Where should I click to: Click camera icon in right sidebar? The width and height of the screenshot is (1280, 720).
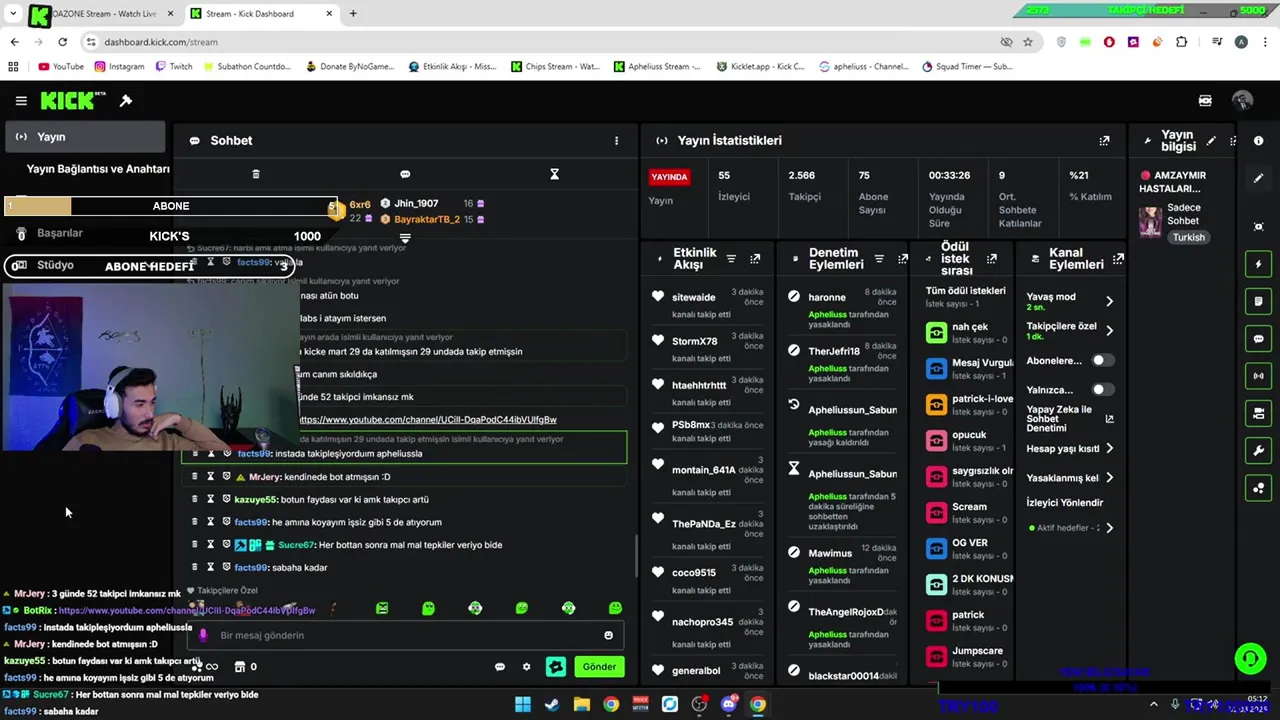(x=1258, y=413)
